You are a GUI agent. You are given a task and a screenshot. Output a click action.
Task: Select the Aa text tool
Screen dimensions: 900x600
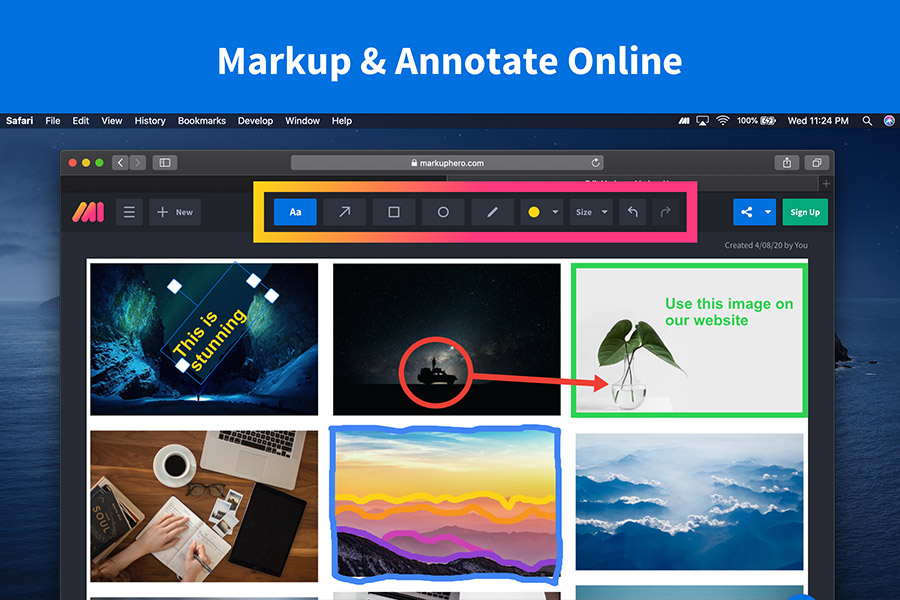(x=295, y=212)
